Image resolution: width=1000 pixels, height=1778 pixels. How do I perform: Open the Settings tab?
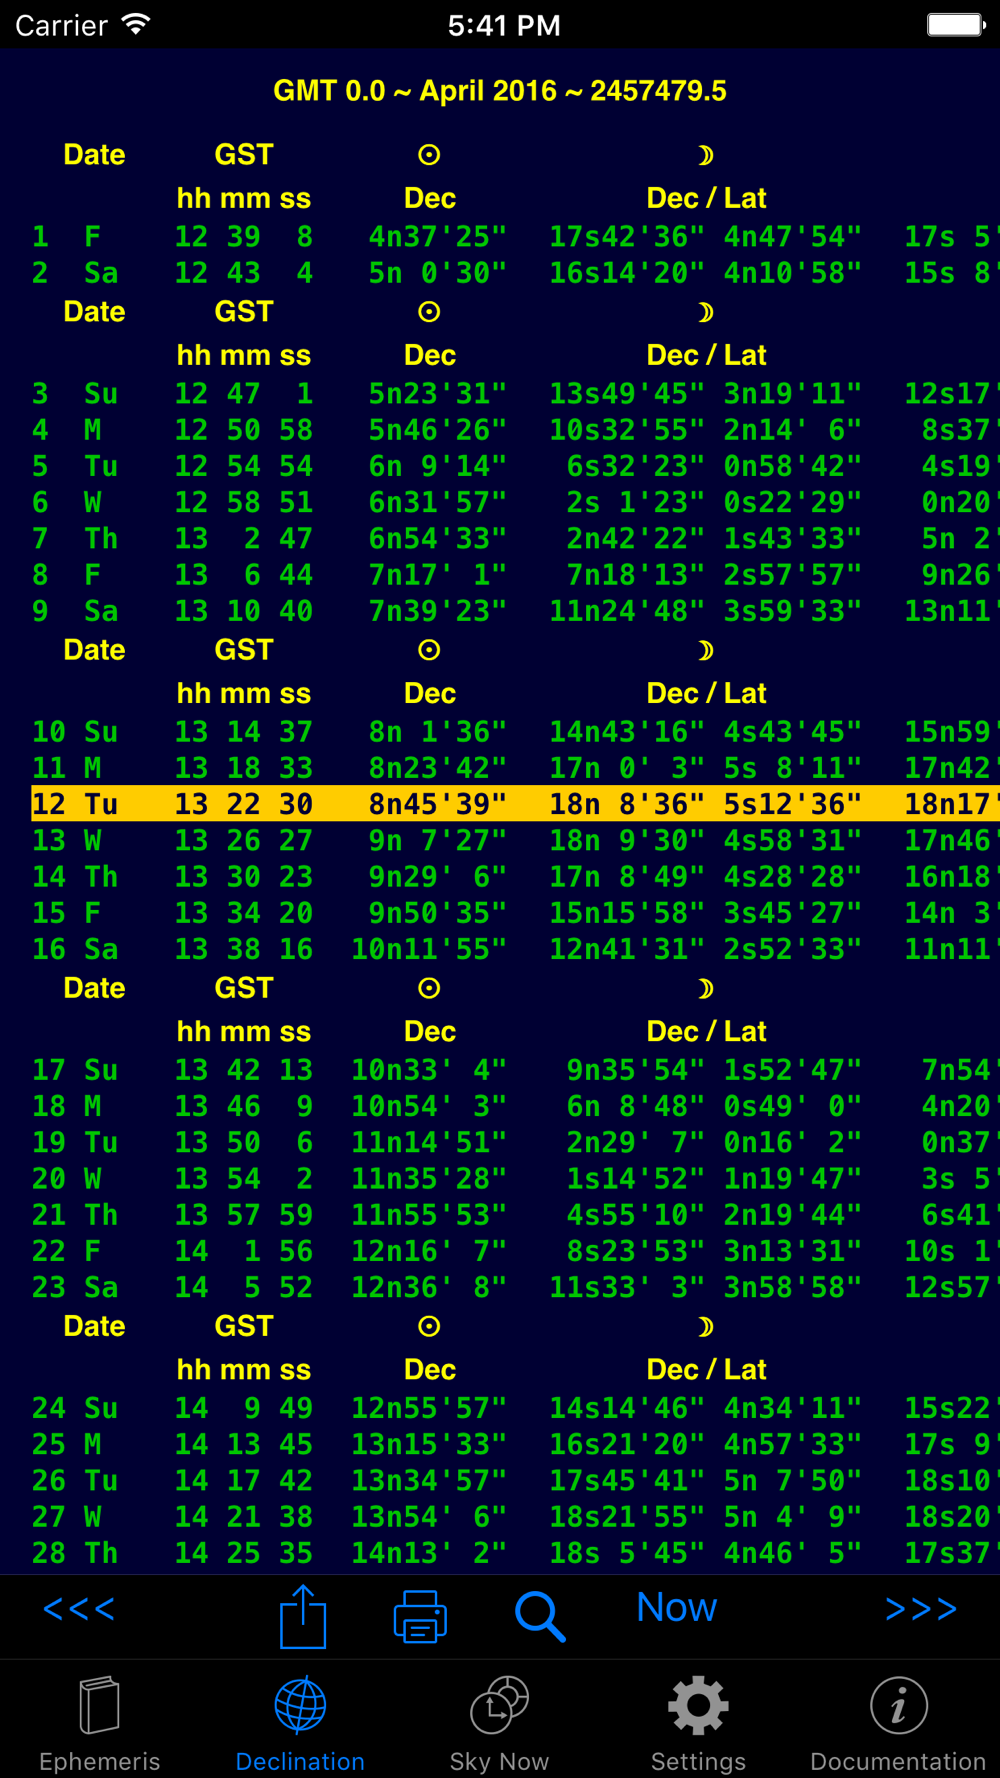pyautogui.click(x=698, y=1724)
